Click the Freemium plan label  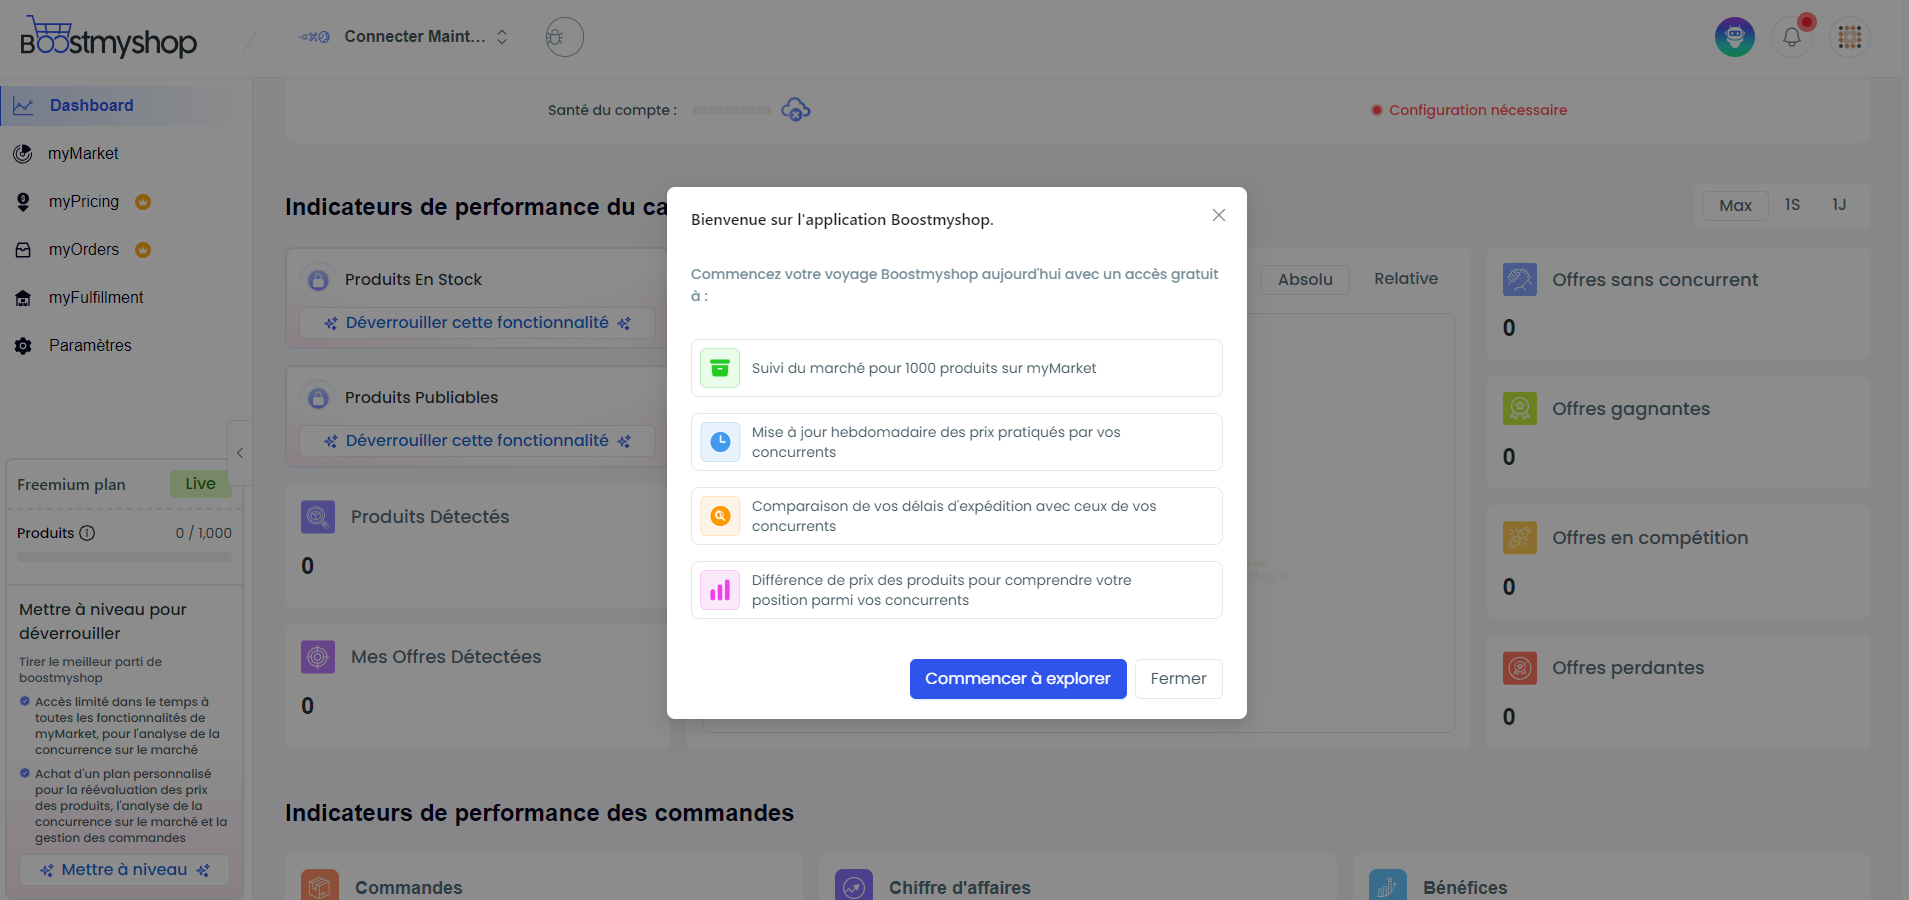pos(71,485)
